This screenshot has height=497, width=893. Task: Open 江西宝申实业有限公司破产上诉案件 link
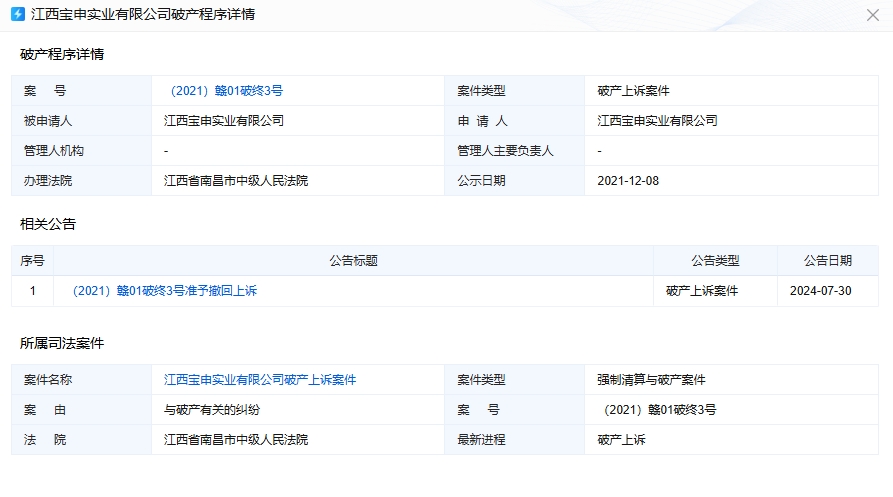point(260,380)
